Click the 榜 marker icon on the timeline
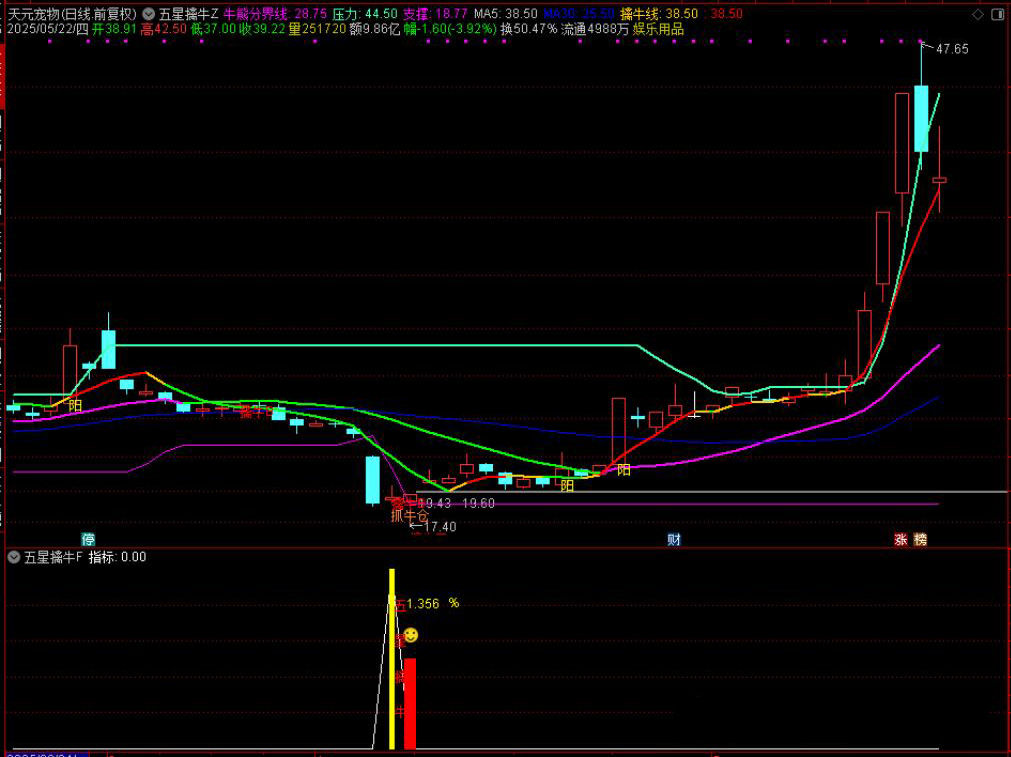This screenshot has height=757, width=1011. (x=920, y=540)
